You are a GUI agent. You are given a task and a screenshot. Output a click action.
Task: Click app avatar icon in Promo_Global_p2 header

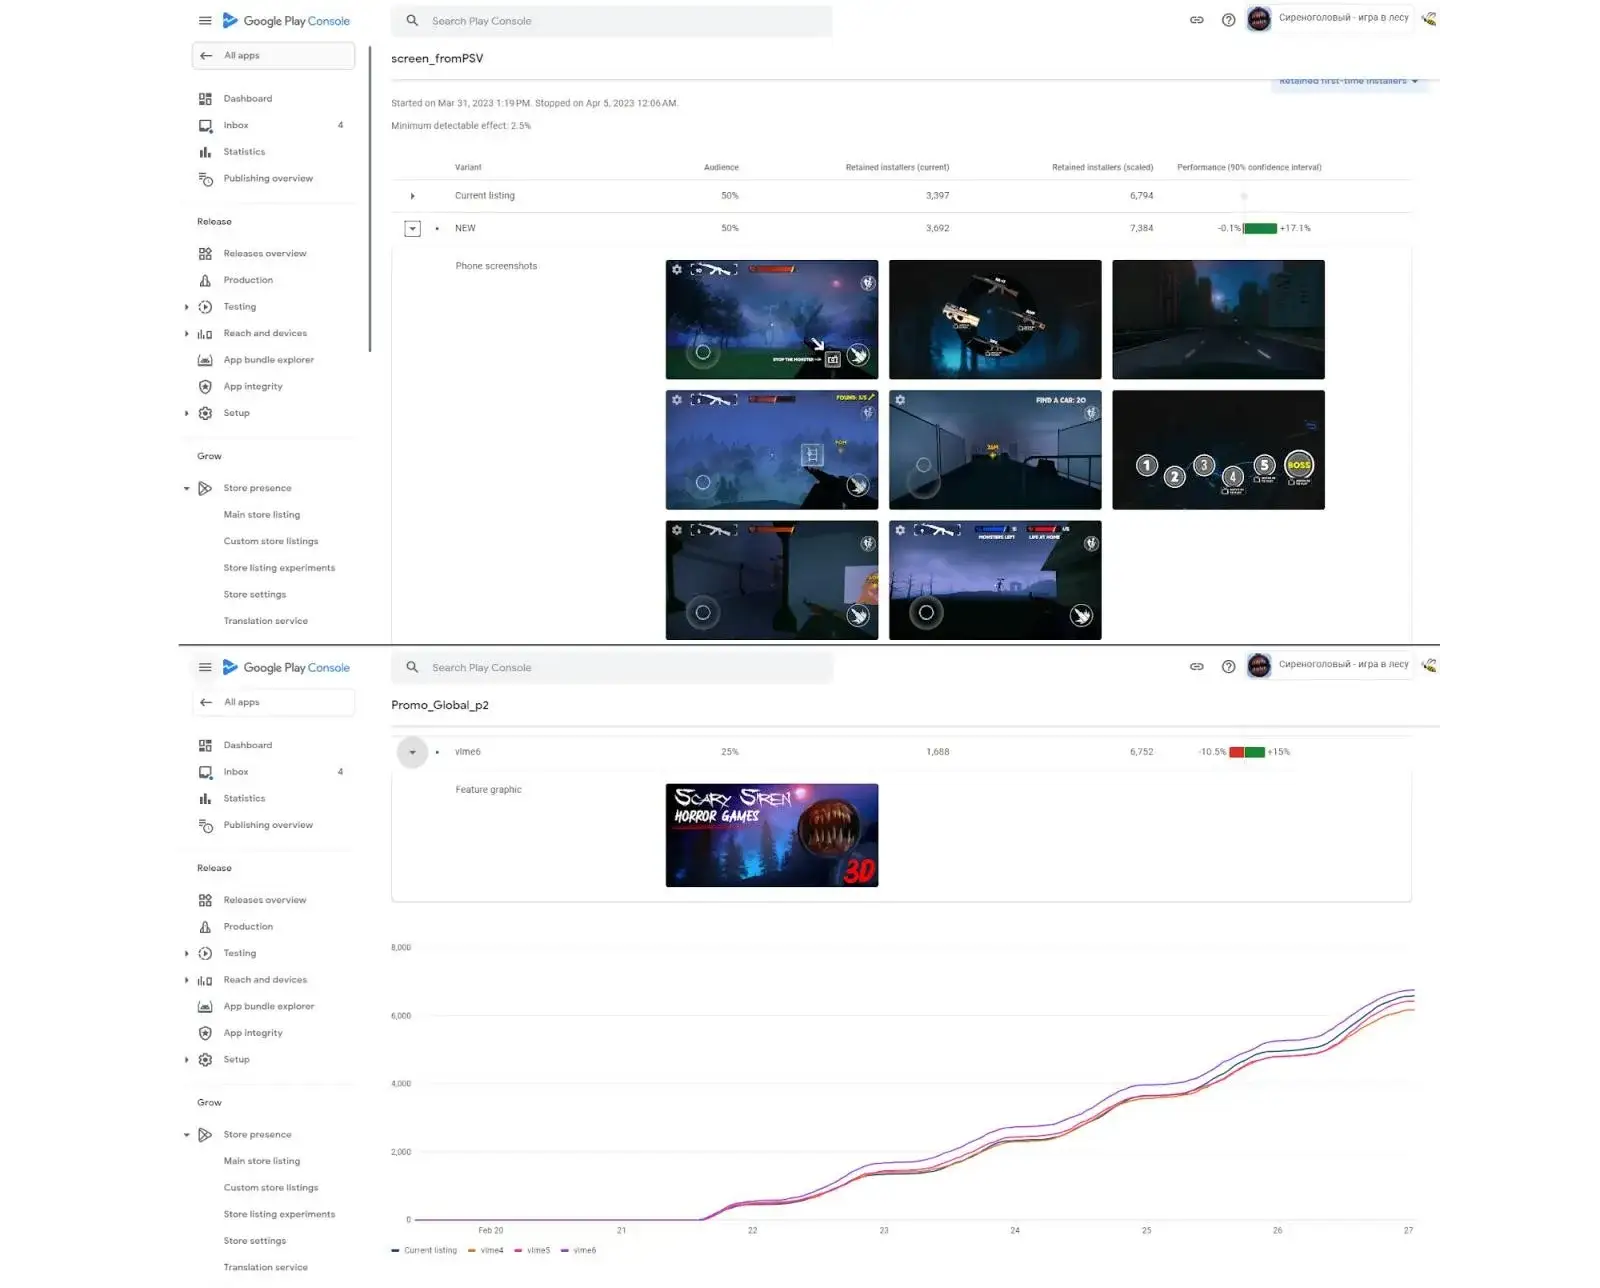tap(1259, 665)
